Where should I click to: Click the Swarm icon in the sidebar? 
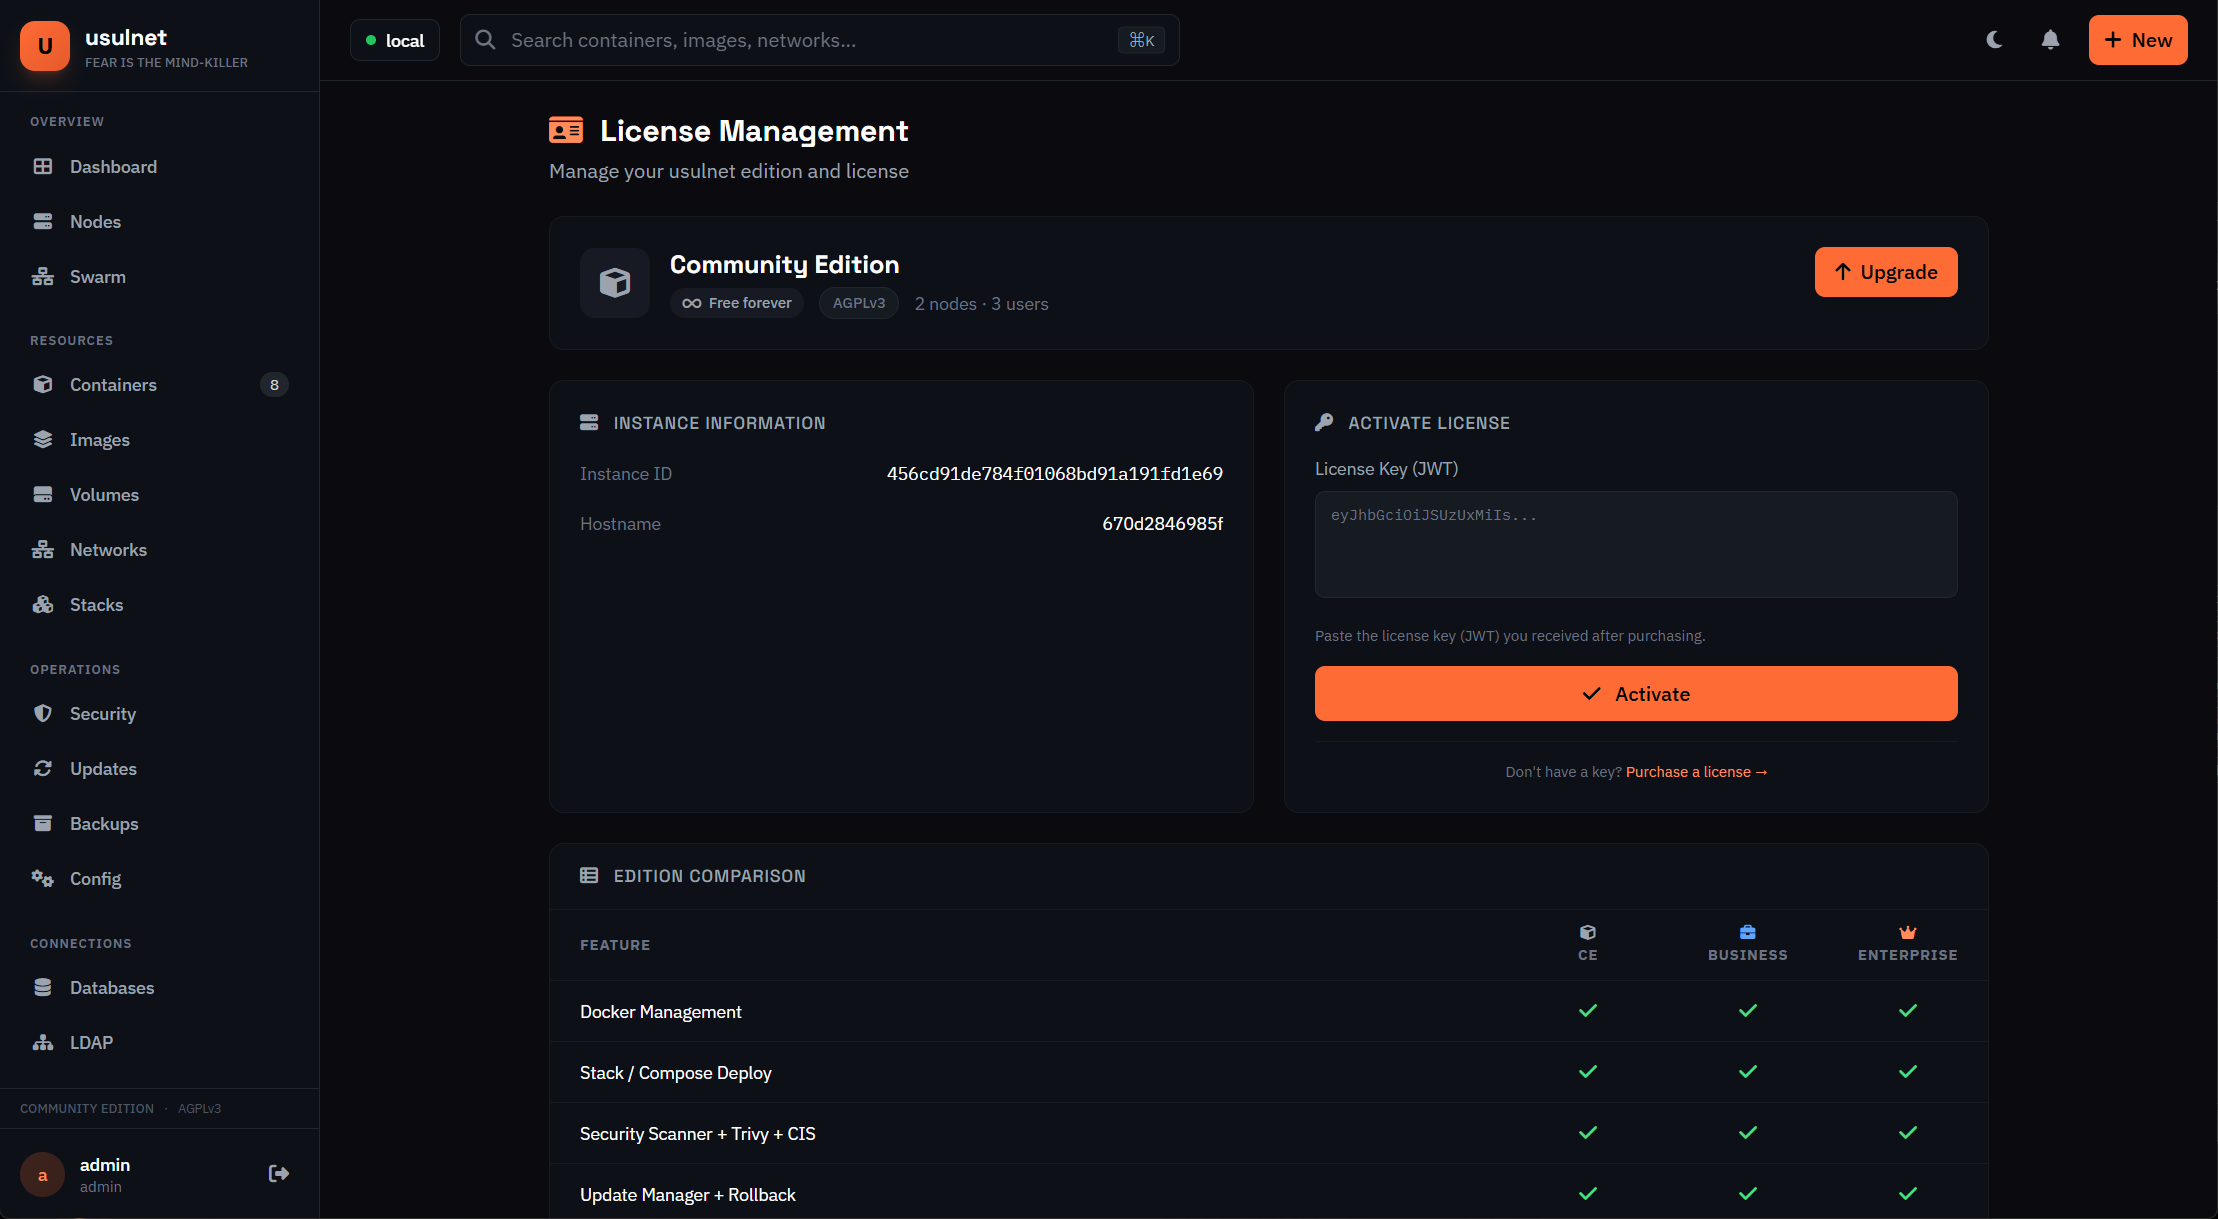click(43, 276)
